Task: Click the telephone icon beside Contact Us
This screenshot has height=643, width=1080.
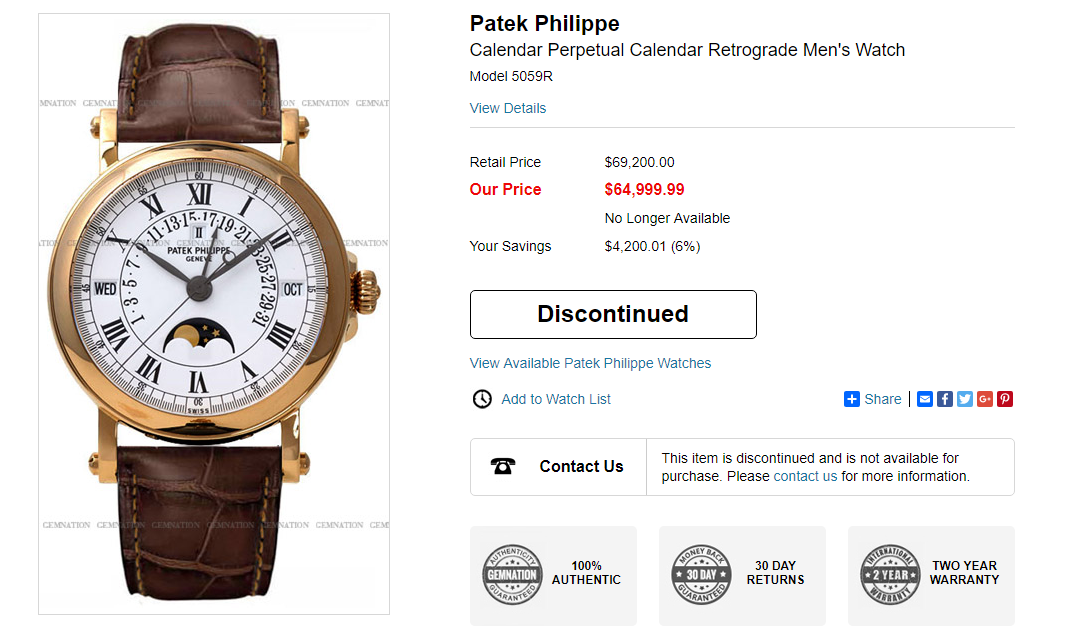Action: pos(503,466)
